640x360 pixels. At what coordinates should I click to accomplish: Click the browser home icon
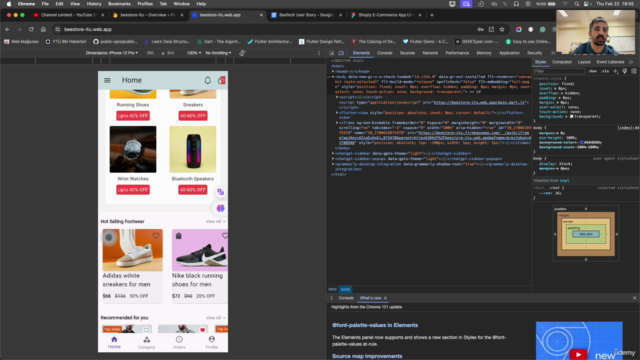click(43, 29)
